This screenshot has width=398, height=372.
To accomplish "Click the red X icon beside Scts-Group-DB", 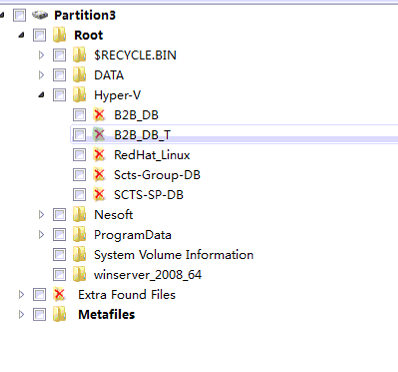I will 99,175.
